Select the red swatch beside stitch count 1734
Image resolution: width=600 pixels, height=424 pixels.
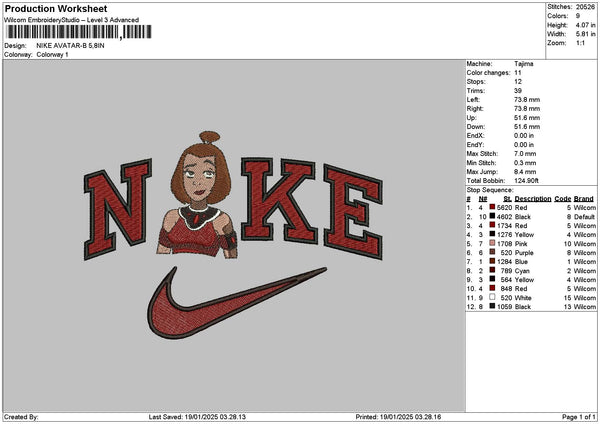492,225
